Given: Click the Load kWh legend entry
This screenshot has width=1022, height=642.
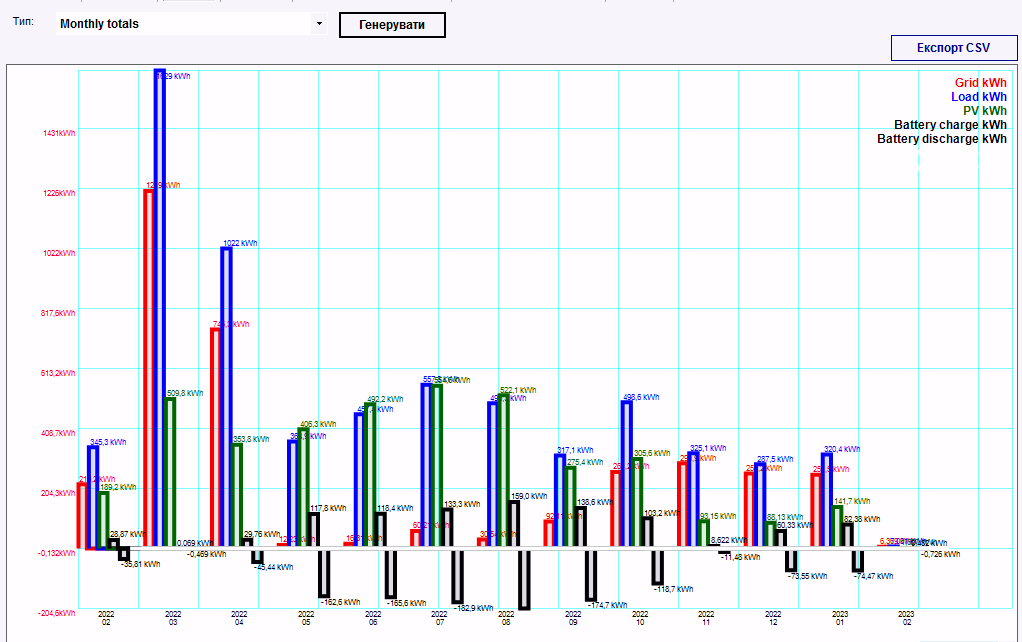Looking at the screenshot, I should [978, 96].
